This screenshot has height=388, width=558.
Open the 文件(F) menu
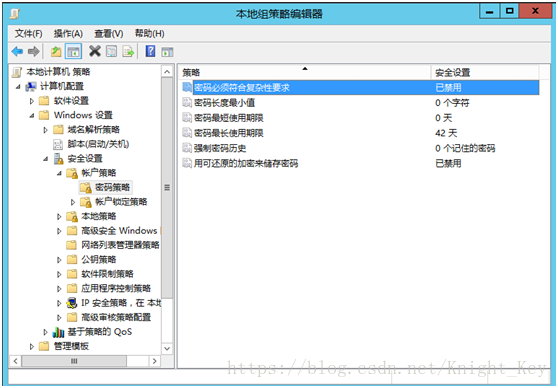[x=28, y=33]
